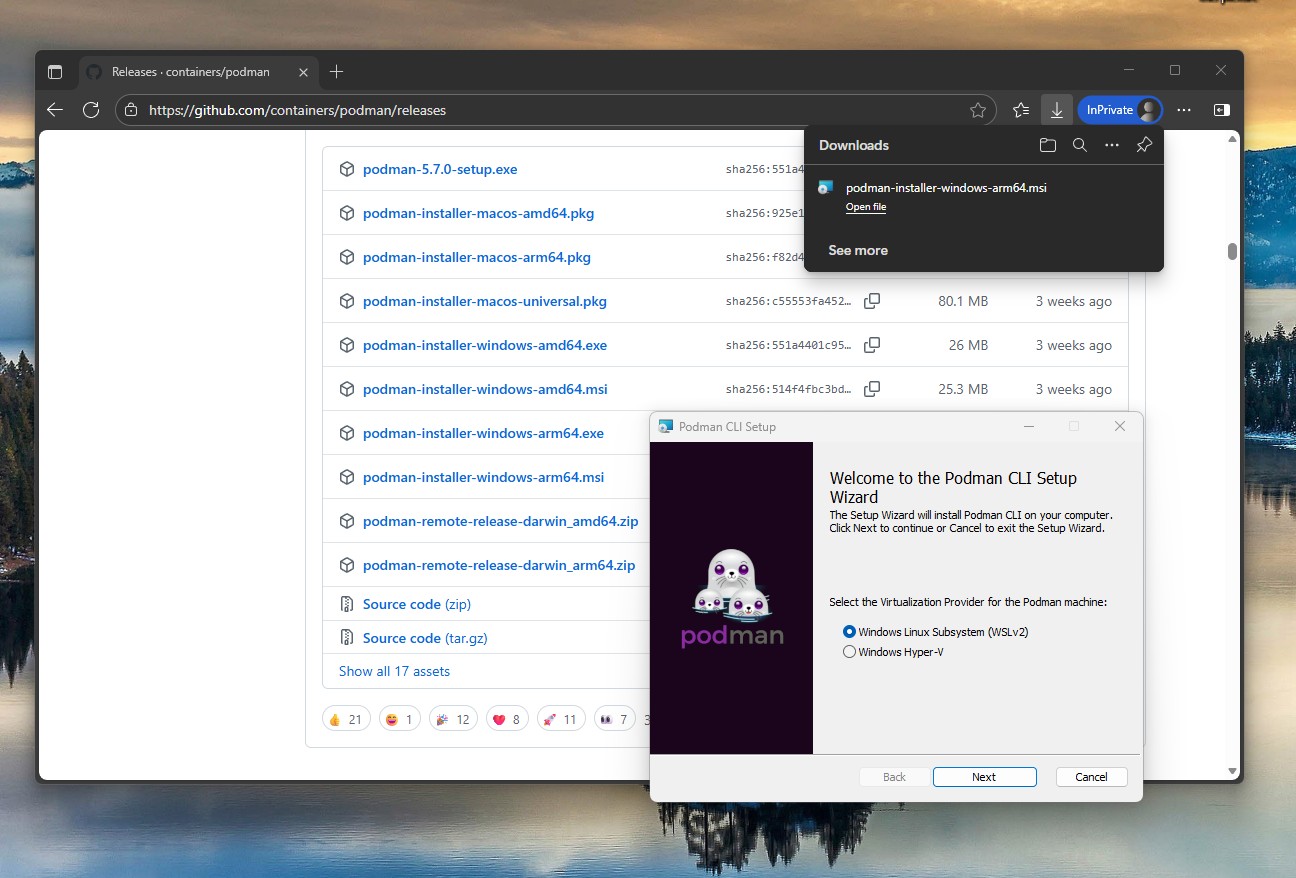Cancel the Podman CLI Setup wizard

[x=1091, y=777]
